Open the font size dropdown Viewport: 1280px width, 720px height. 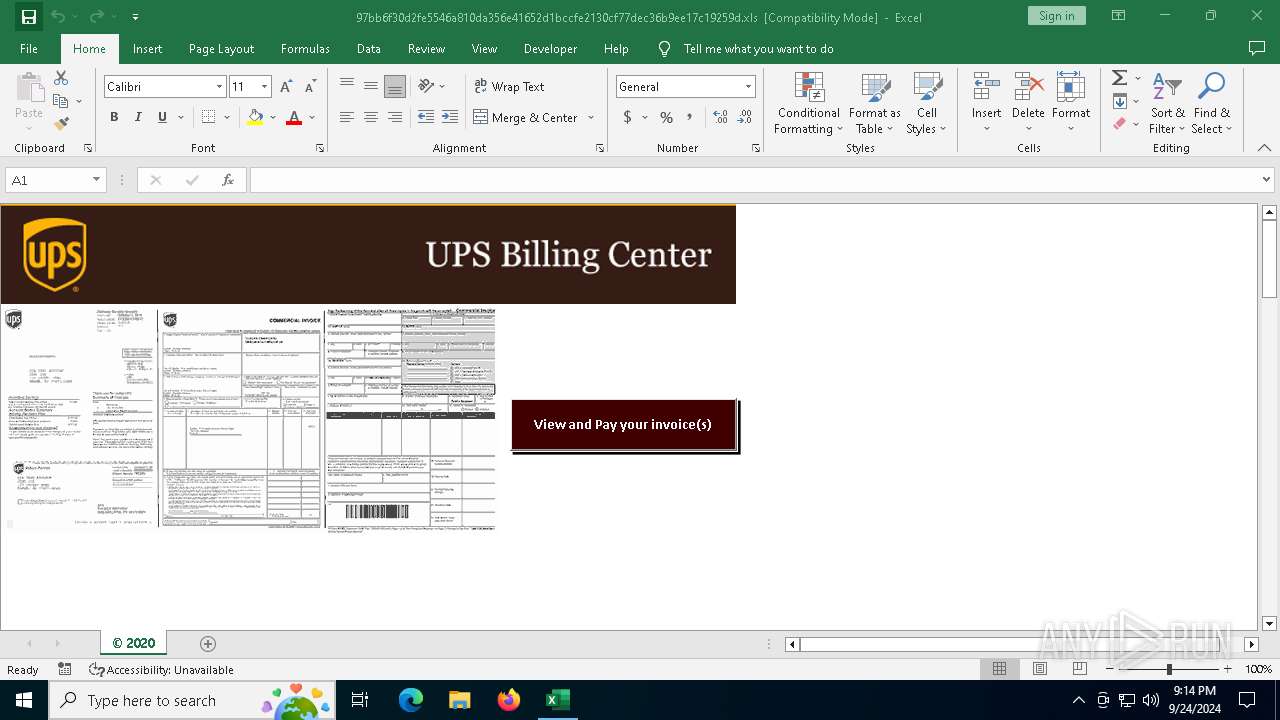(264, 87)
